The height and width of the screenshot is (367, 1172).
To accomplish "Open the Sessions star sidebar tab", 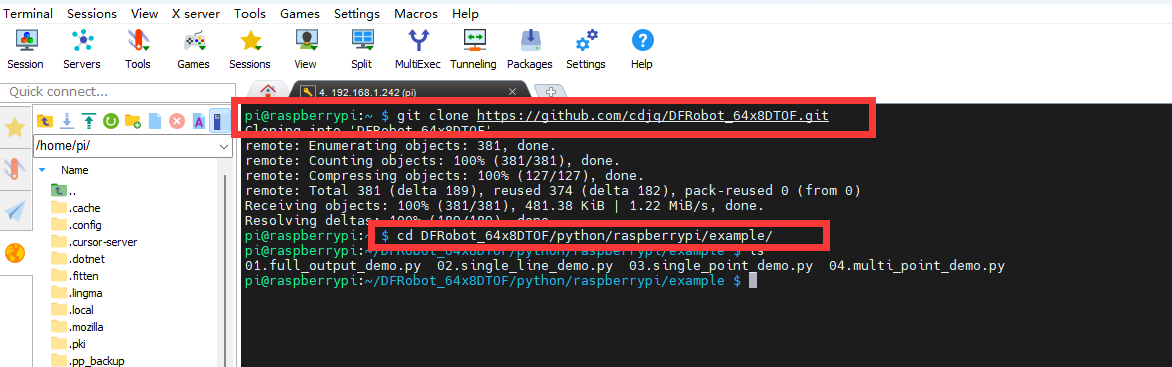I will pos(15,128).
